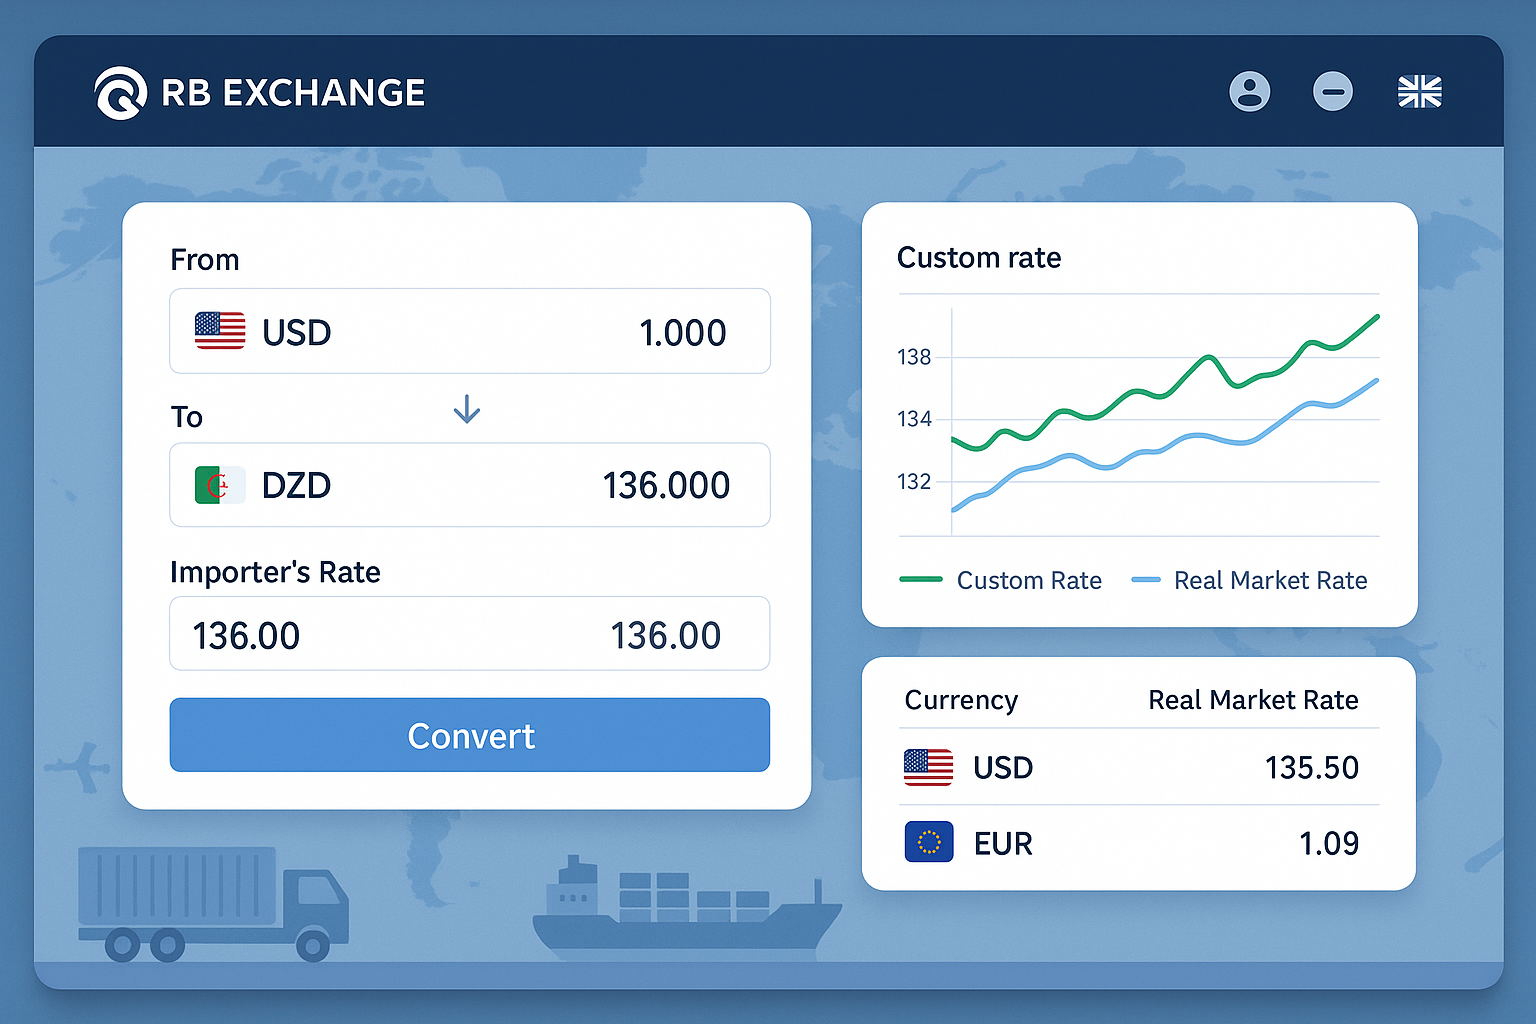Viewport: 1536px width, 1024px height.
Task: Click the down arrow between From and To
Action: pos(466,409)
